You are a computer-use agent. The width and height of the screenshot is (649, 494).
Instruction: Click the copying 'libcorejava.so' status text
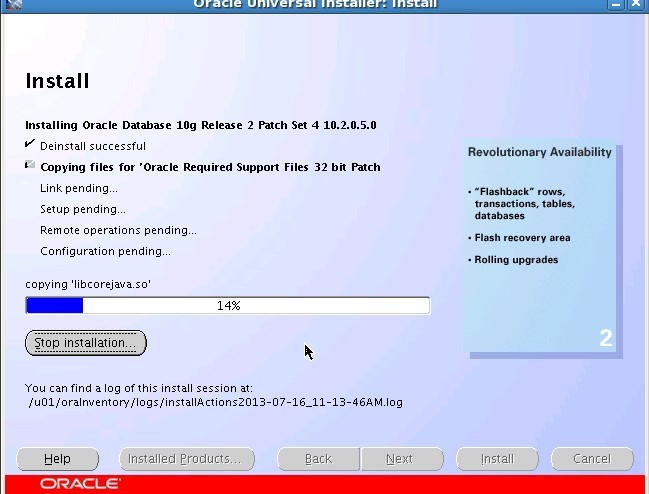tap(88, 284)
